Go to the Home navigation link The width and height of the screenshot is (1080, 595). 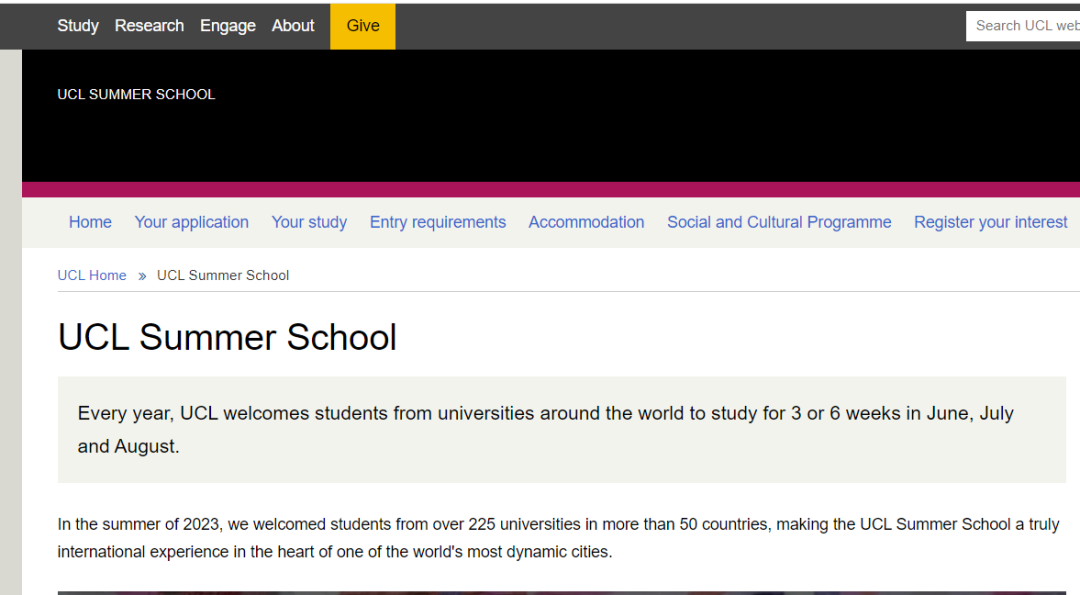click(x=90, y=222)
